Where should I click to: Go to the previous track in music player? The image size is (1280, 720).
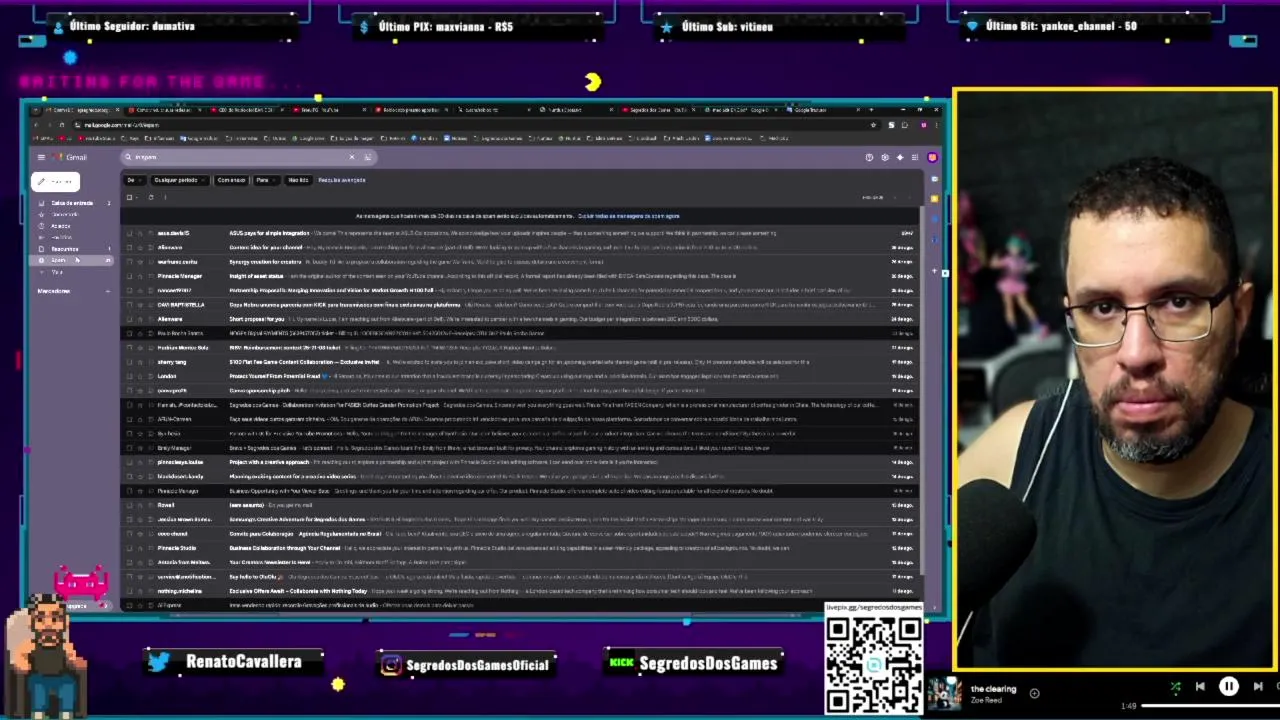click(x=1200, y=687)
